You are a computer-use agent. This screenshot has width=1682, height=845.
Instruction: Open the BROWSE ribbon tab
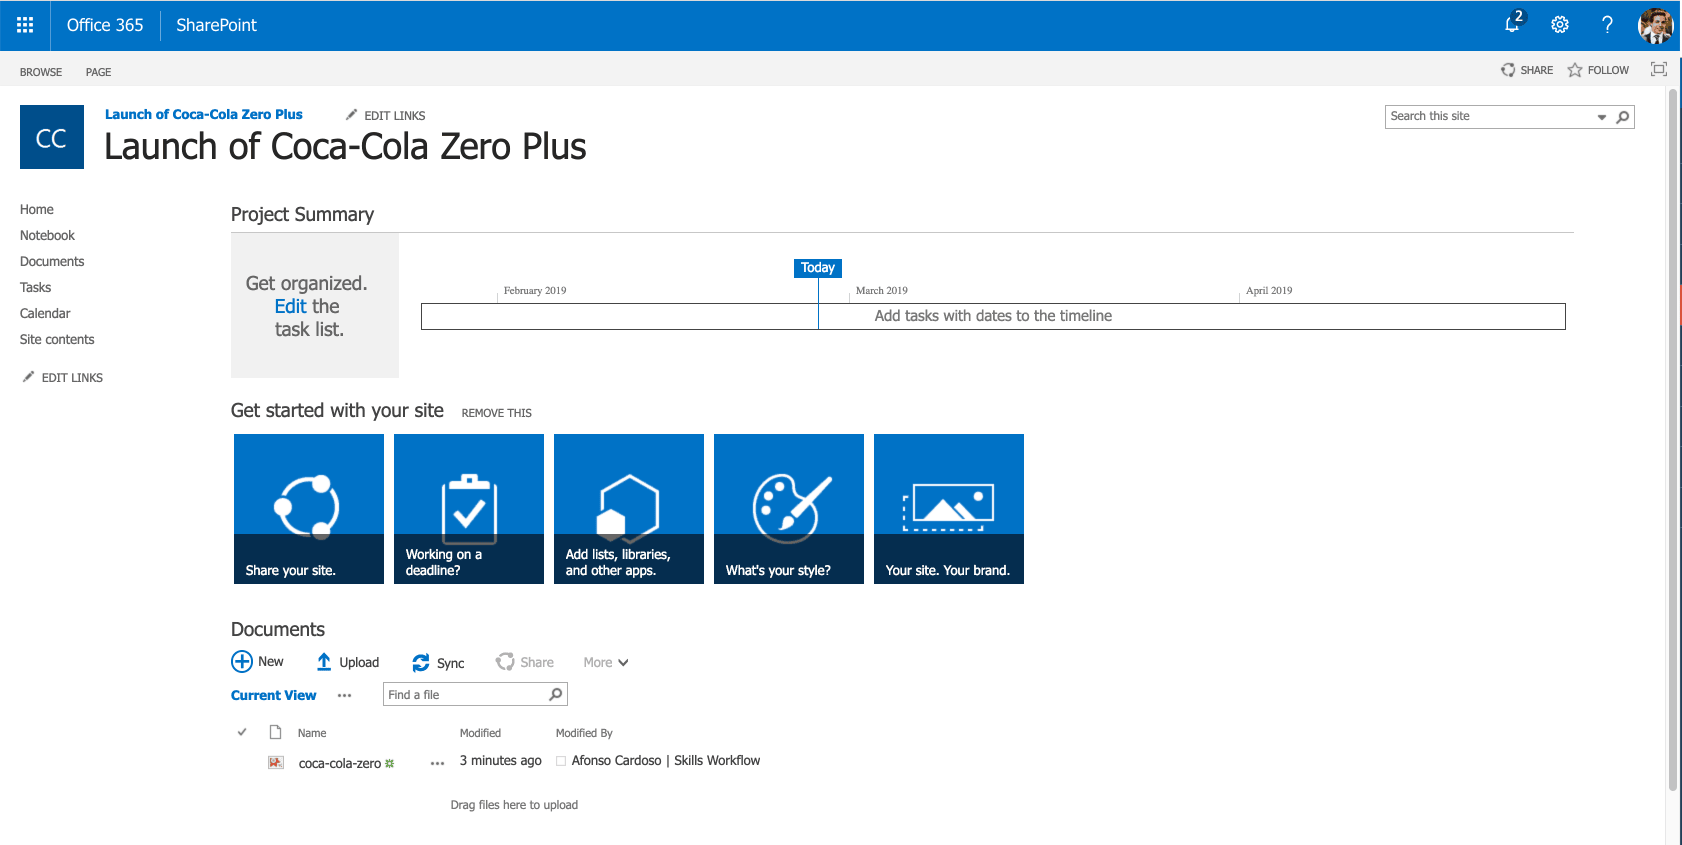point(41,72)
